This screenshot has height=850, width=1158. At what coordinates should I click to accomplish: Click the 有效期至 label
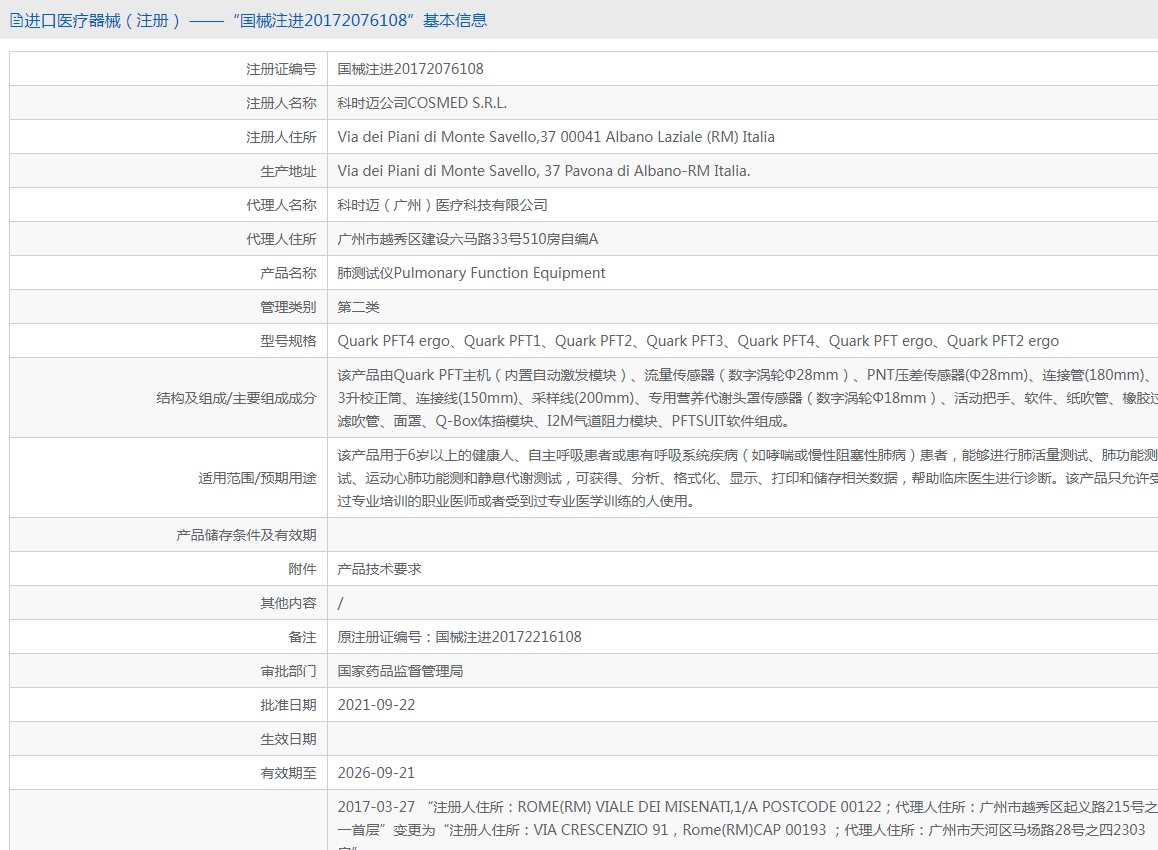288,773
